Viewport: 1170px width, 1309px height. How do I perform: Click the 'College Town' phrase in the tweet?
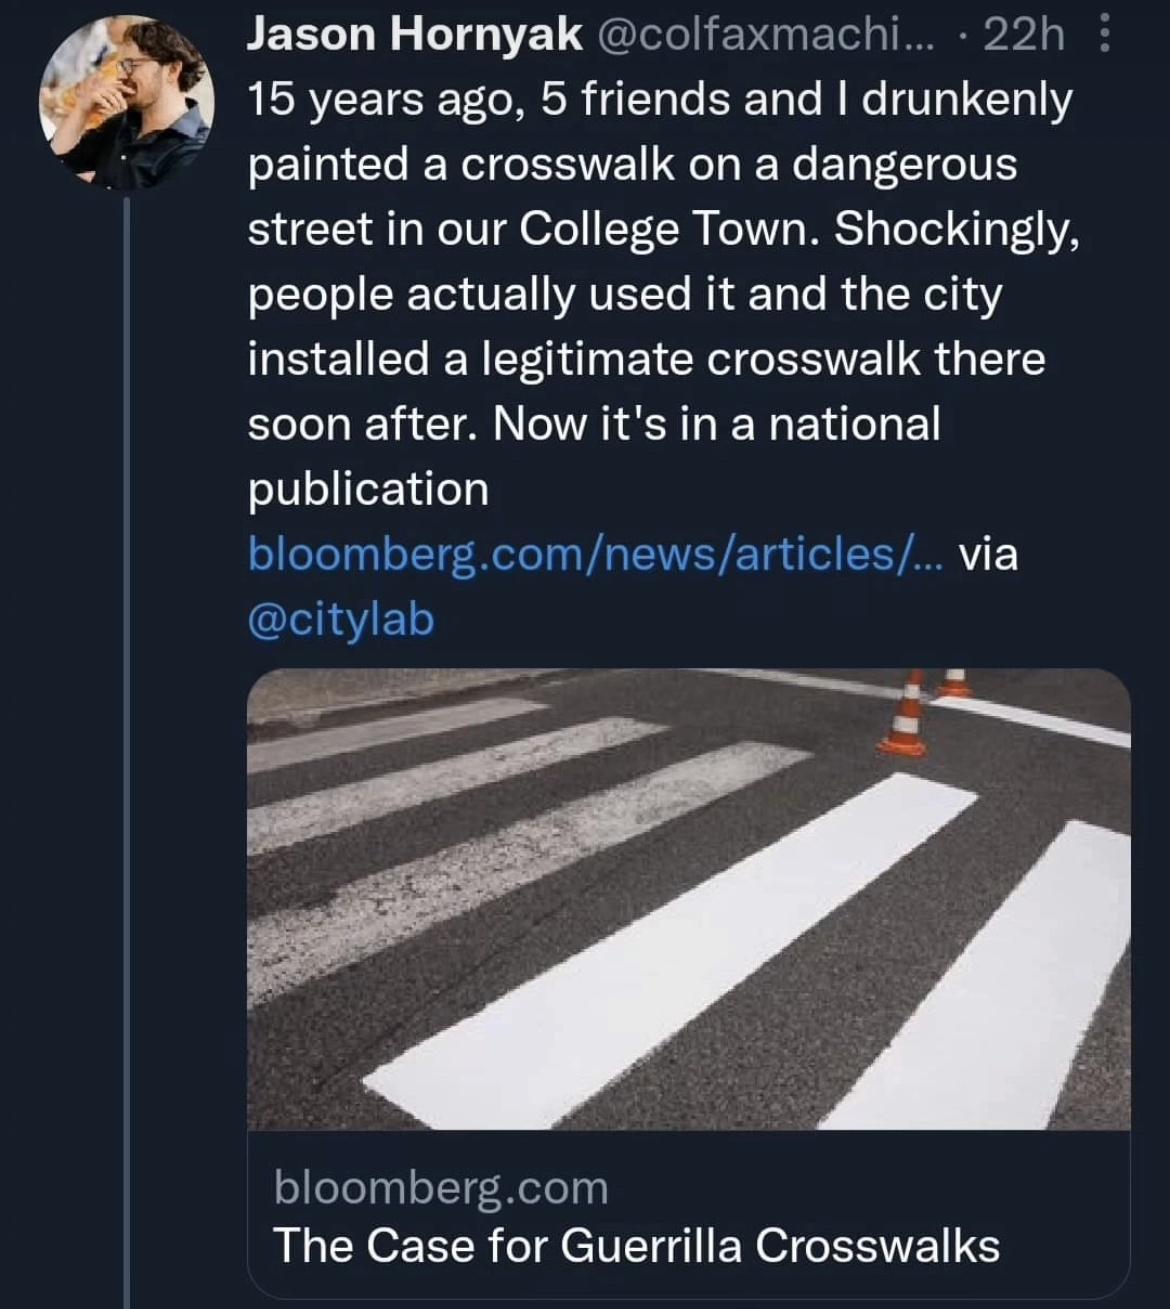(669, 229)
